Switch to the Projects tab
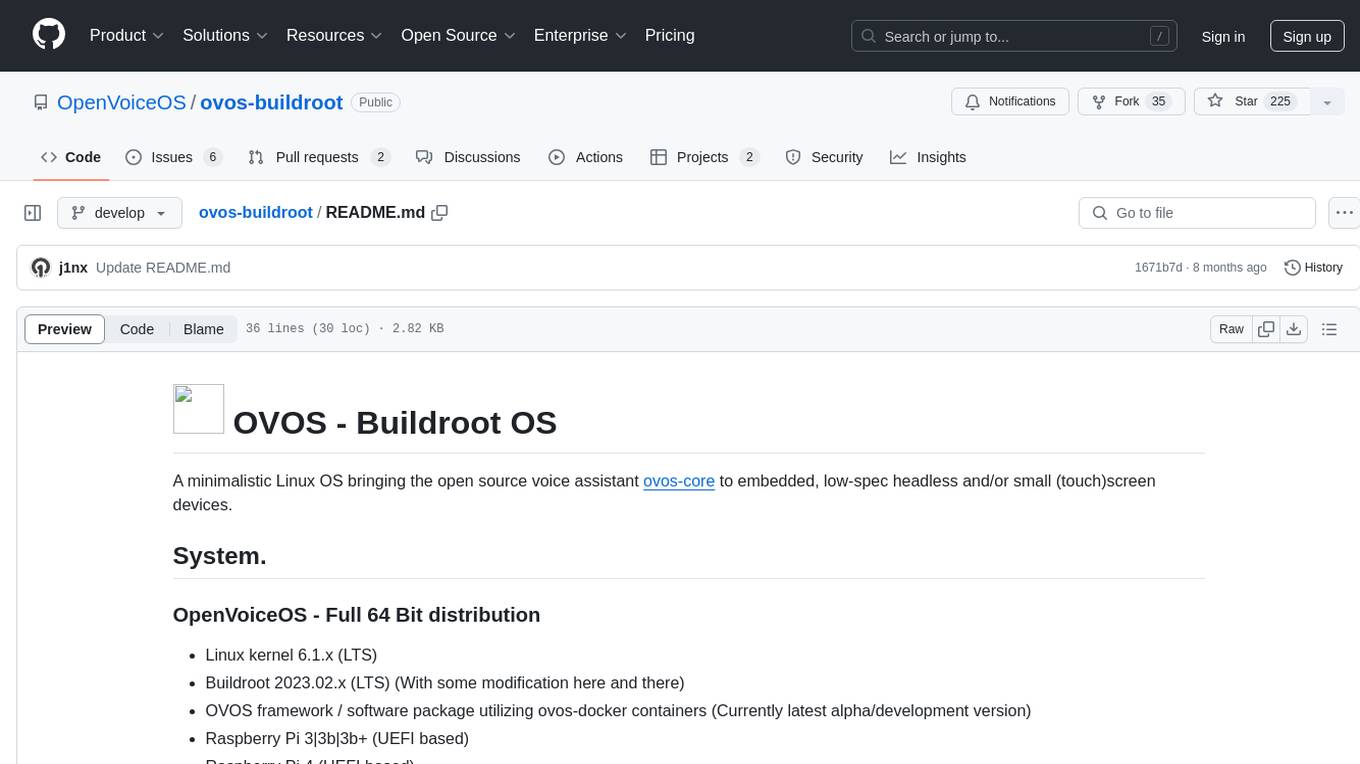 (705, 157)
